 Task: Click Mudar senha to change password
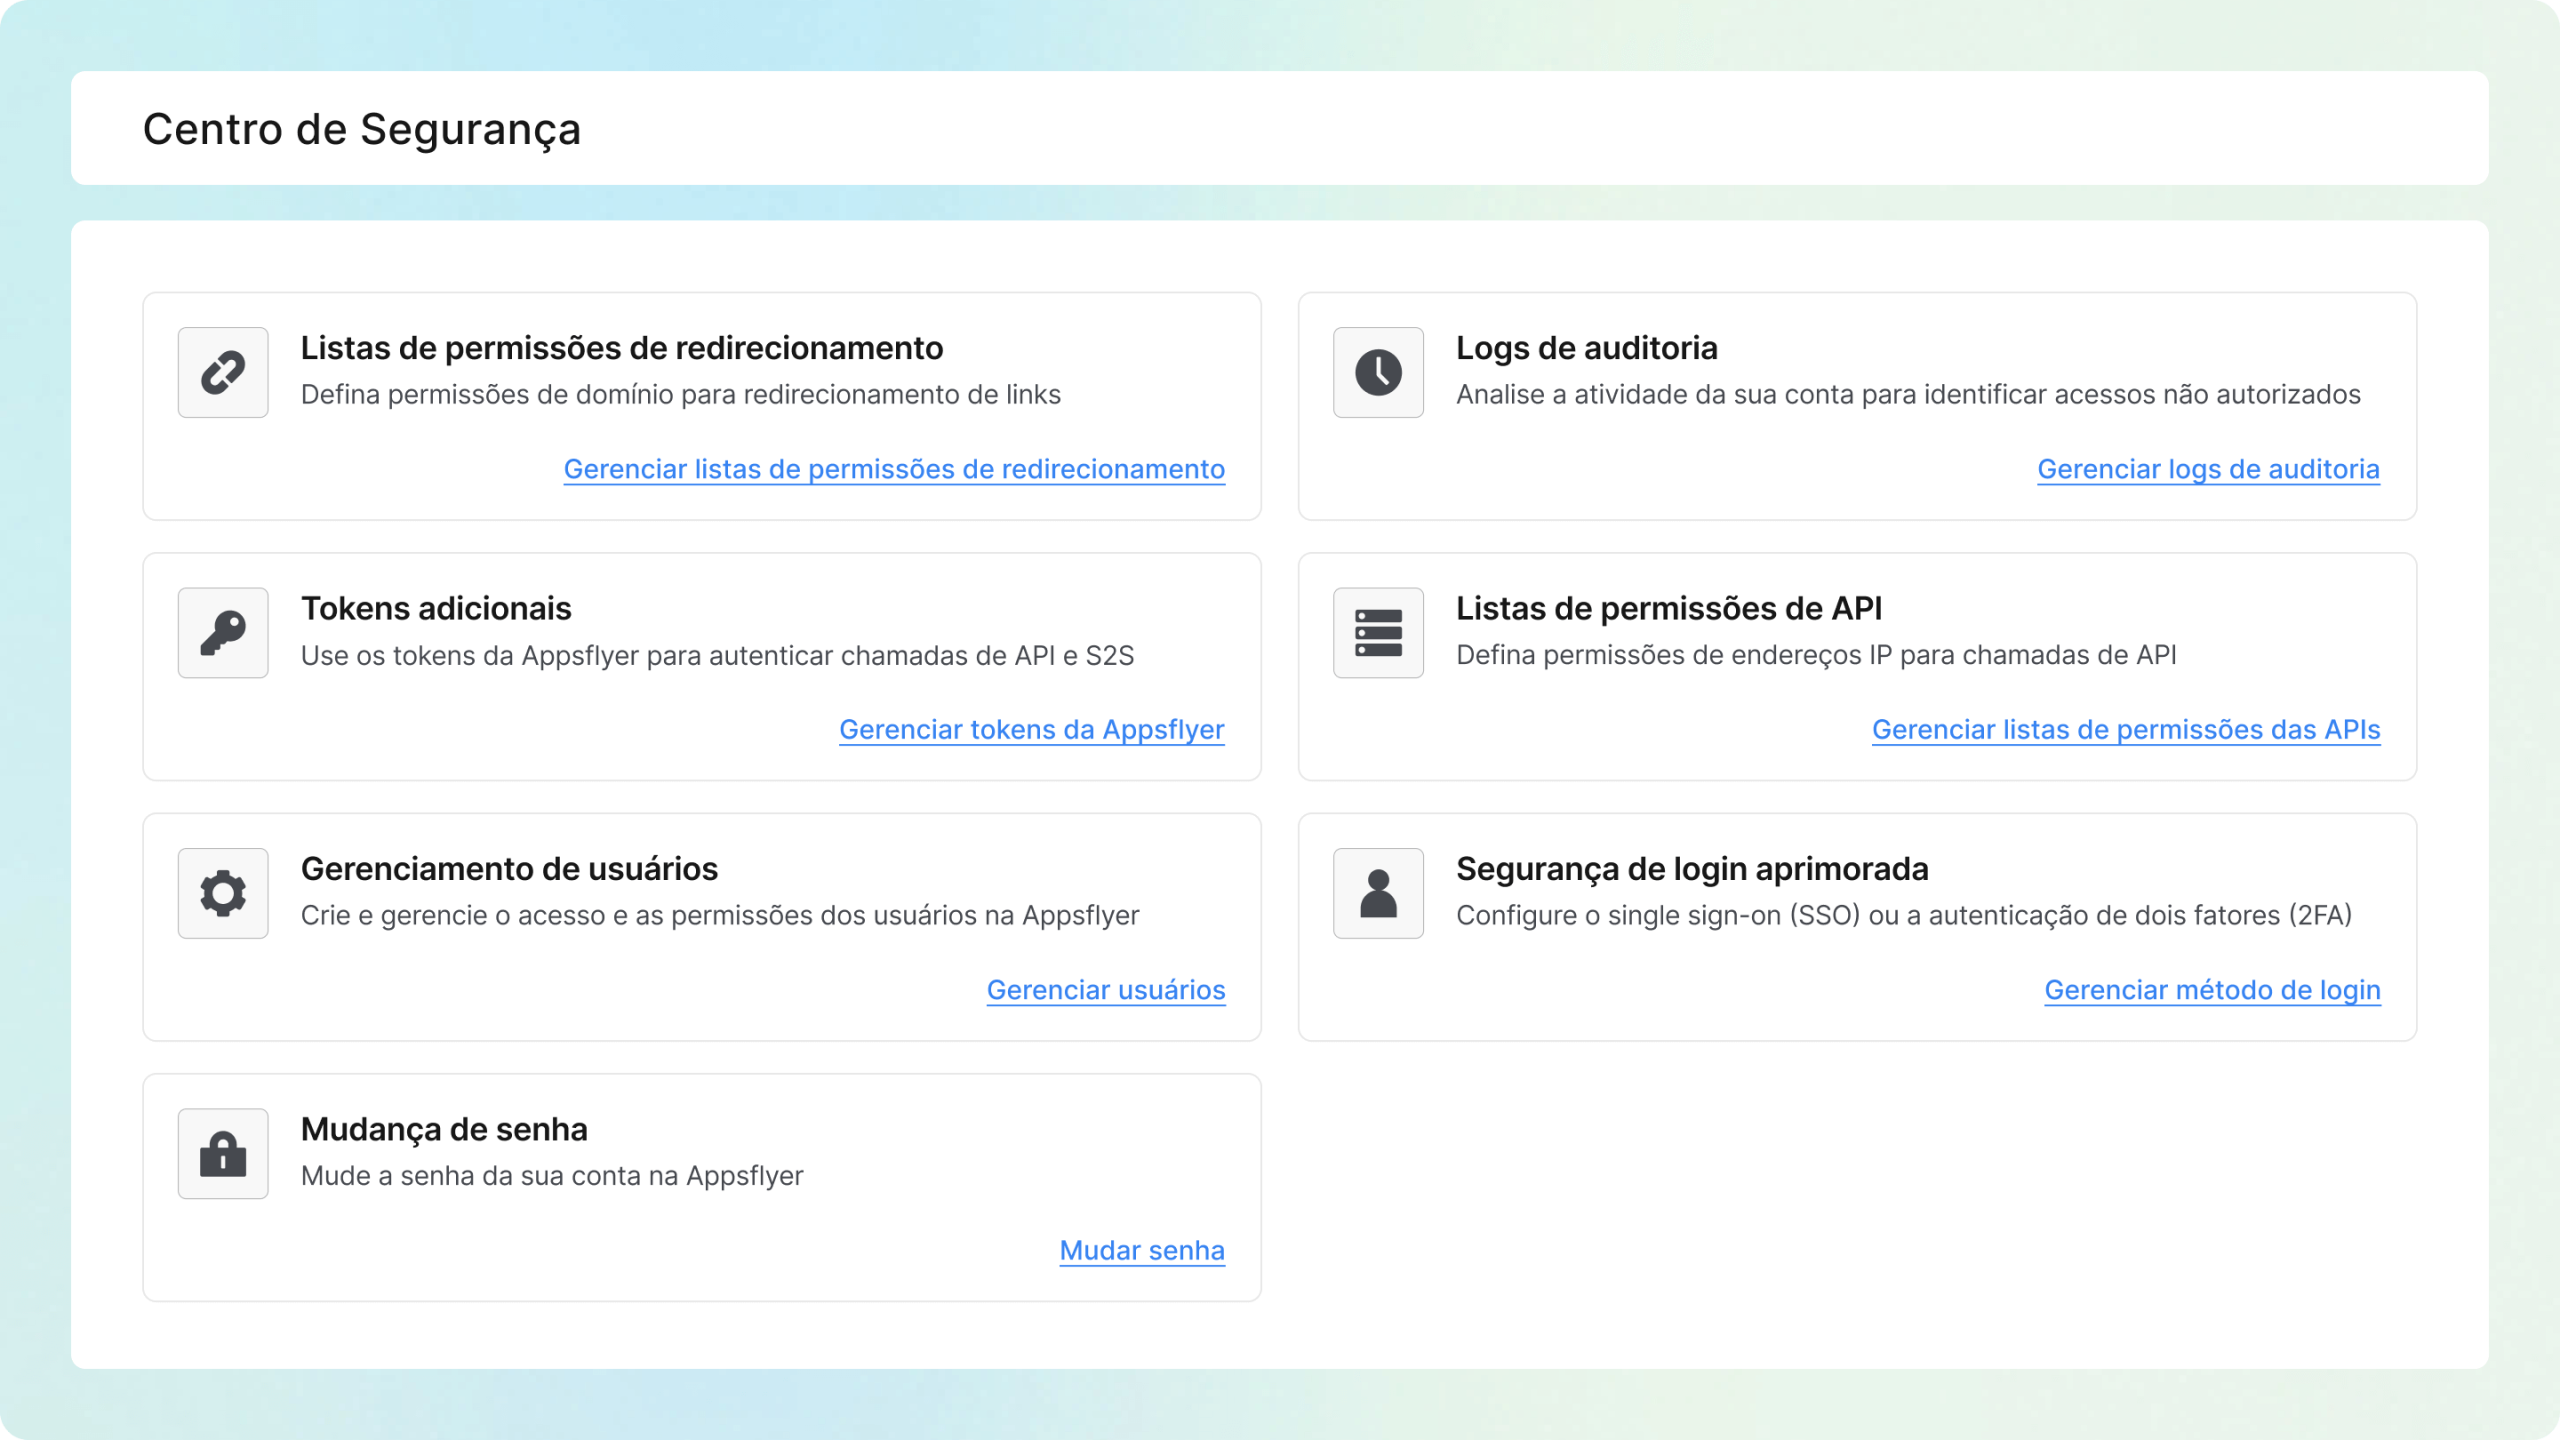tap(1141, 1250)
